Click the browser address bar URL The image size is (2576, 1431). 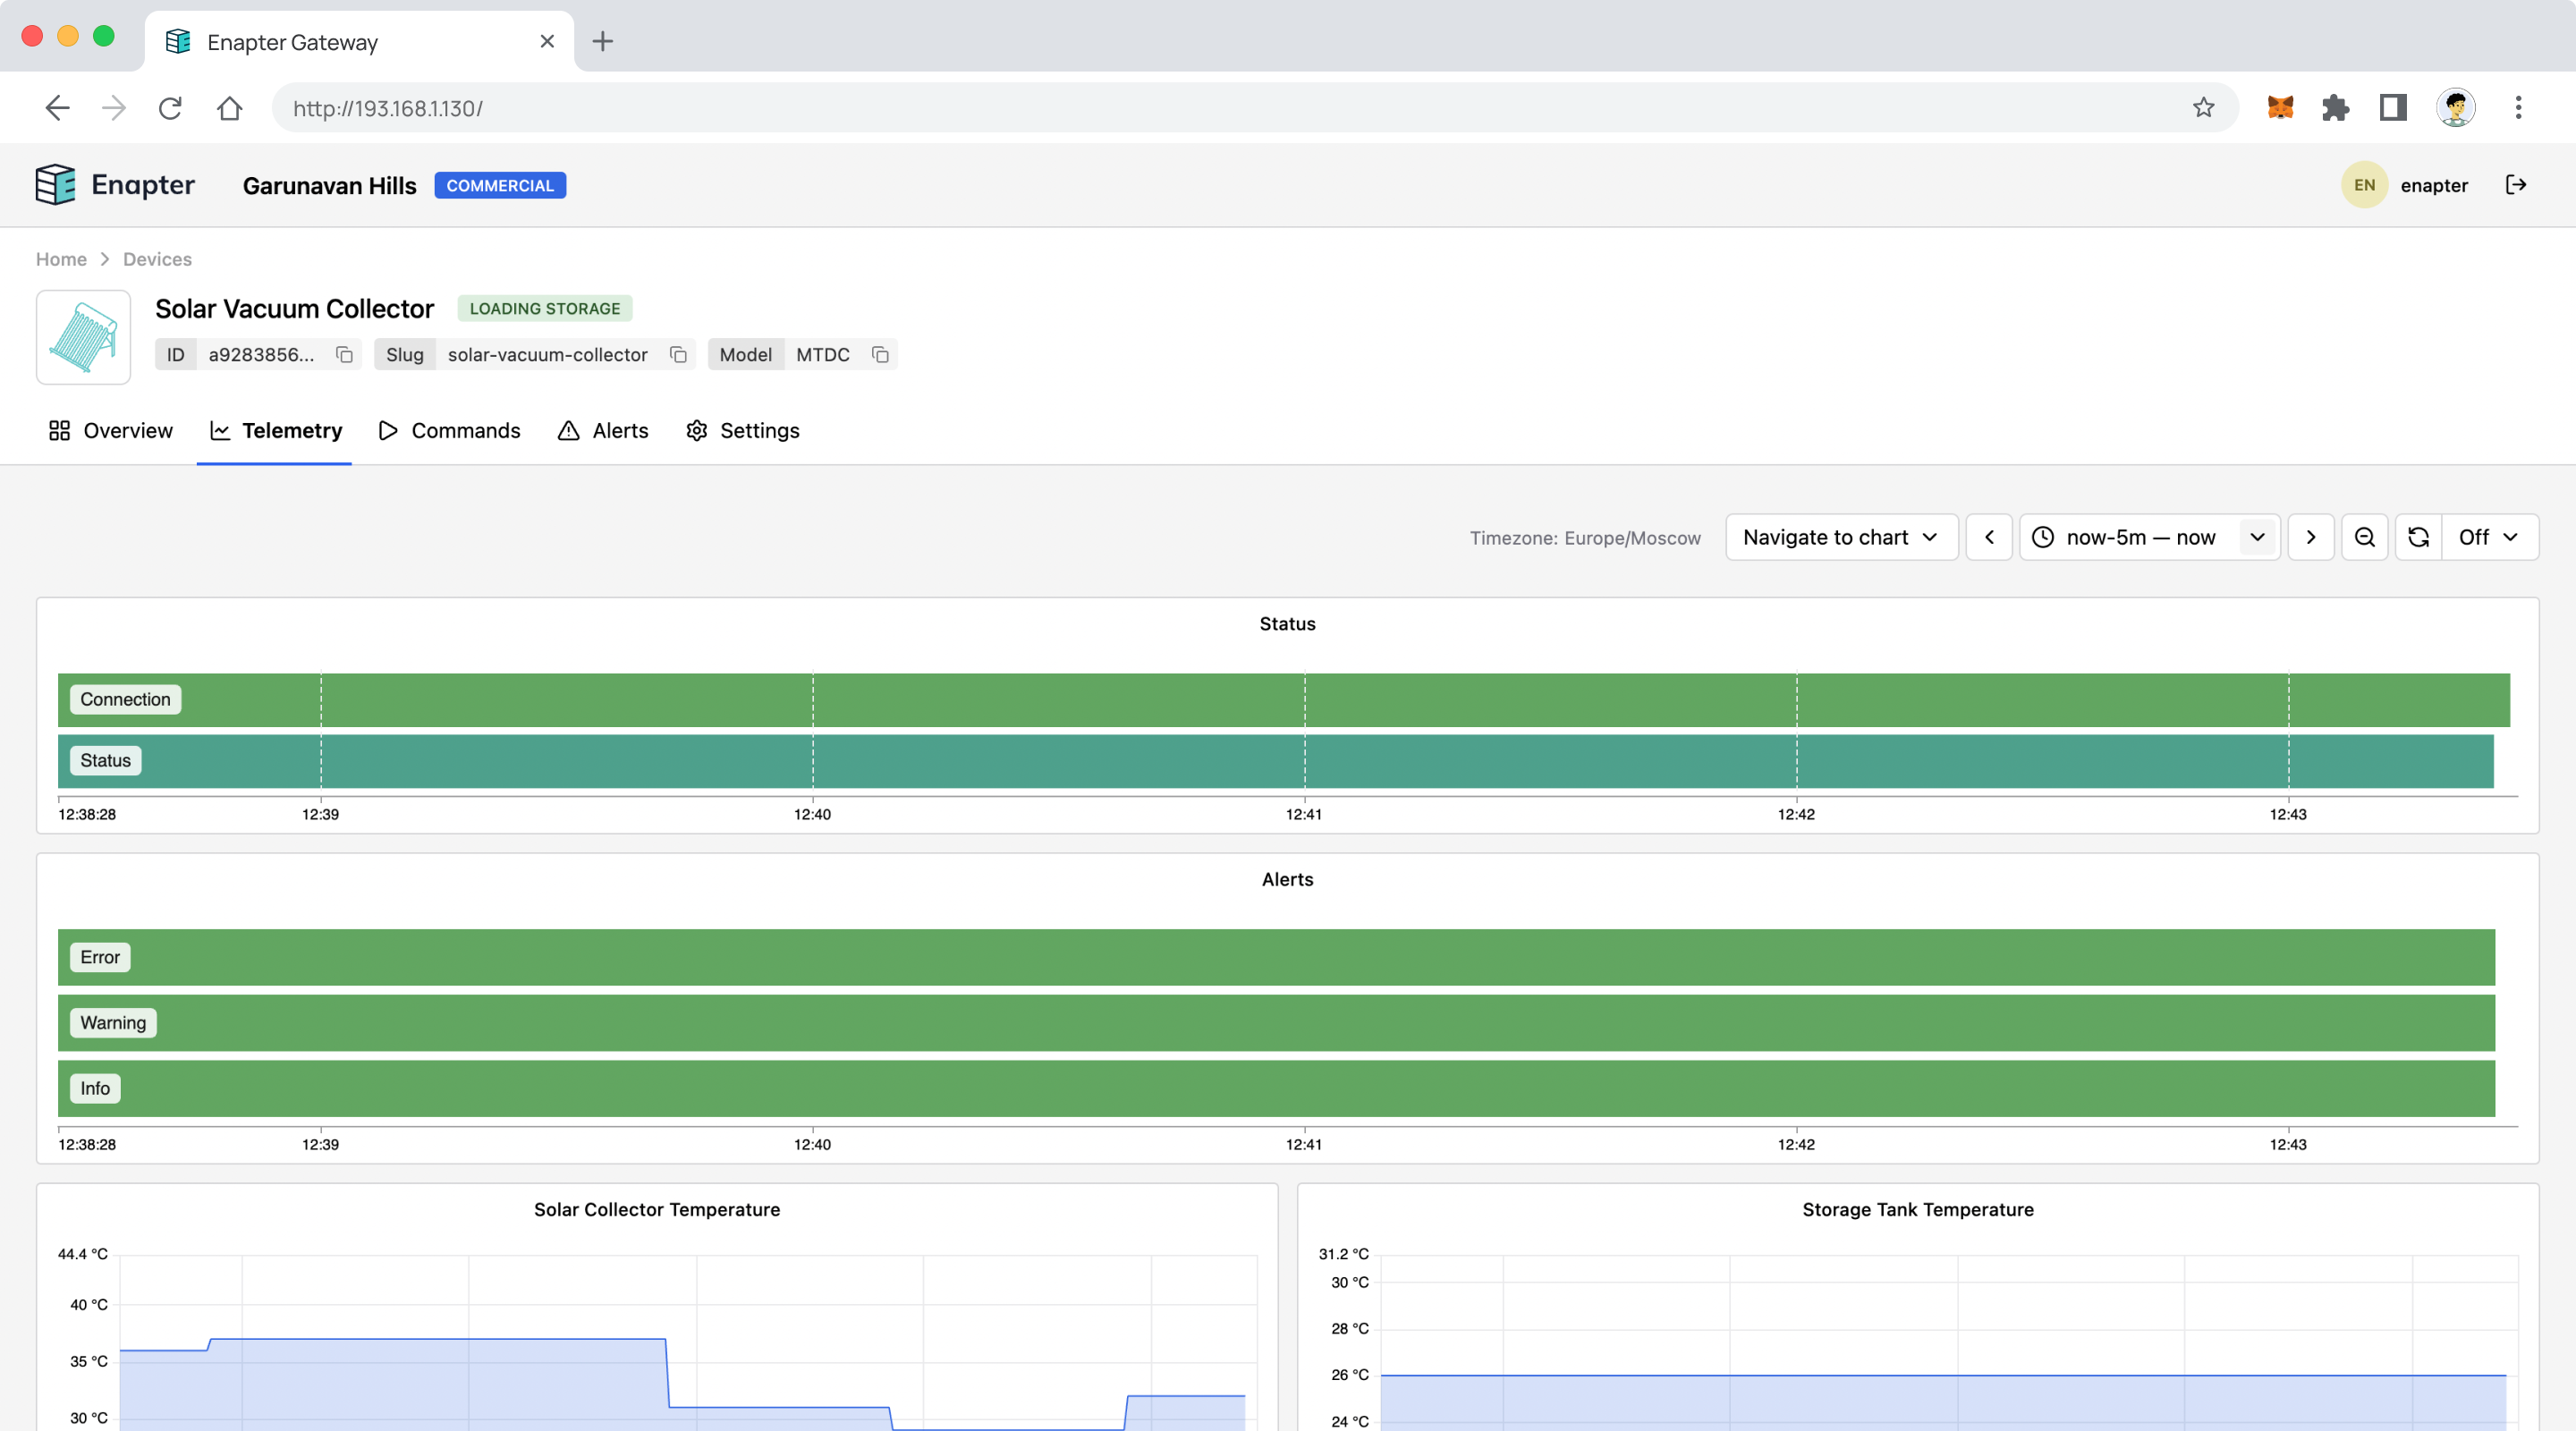click(x=388, y=108)
